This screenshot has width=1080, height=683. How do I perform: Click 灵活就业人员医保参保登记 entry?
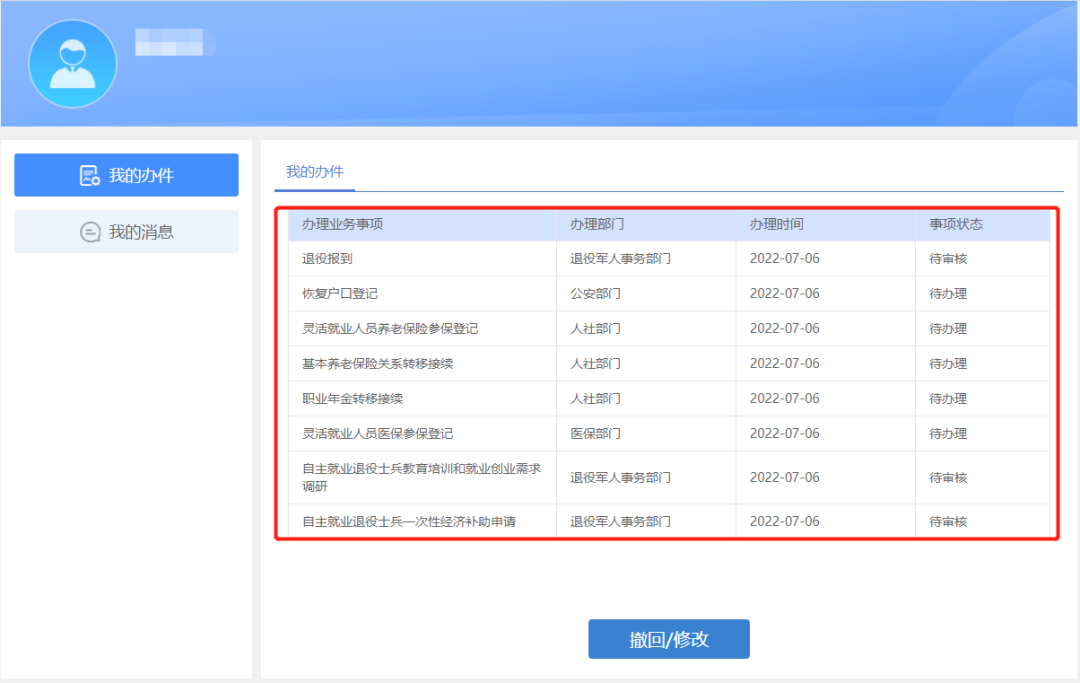[377, 434]
